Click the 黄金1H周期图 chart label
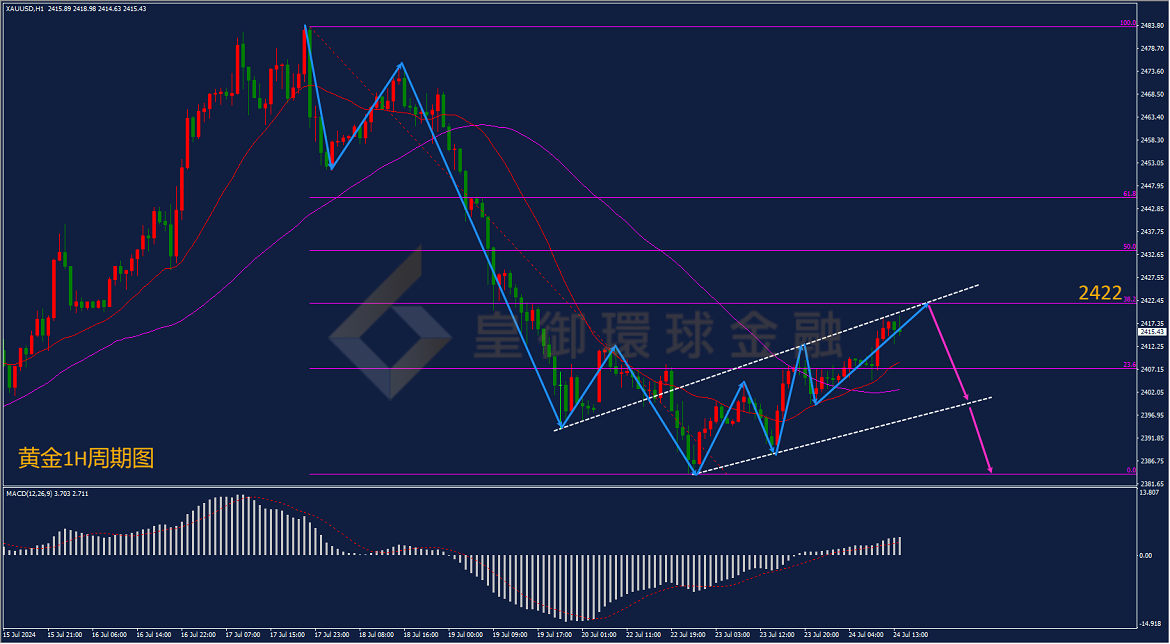Viewport: 1170px width, 644px height. pos(86,458)
